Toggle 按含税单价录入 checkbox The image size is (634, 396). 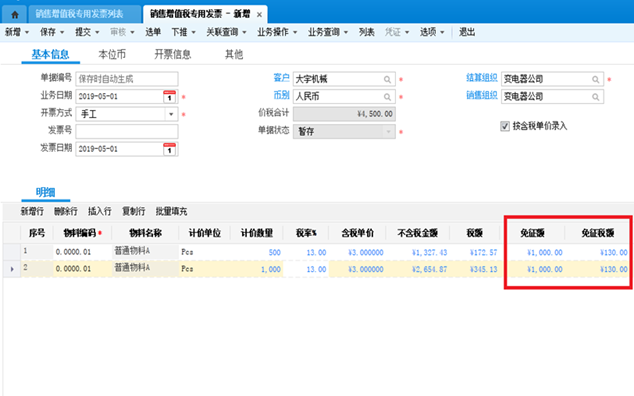pyautogui.click(x=505, y=126)
